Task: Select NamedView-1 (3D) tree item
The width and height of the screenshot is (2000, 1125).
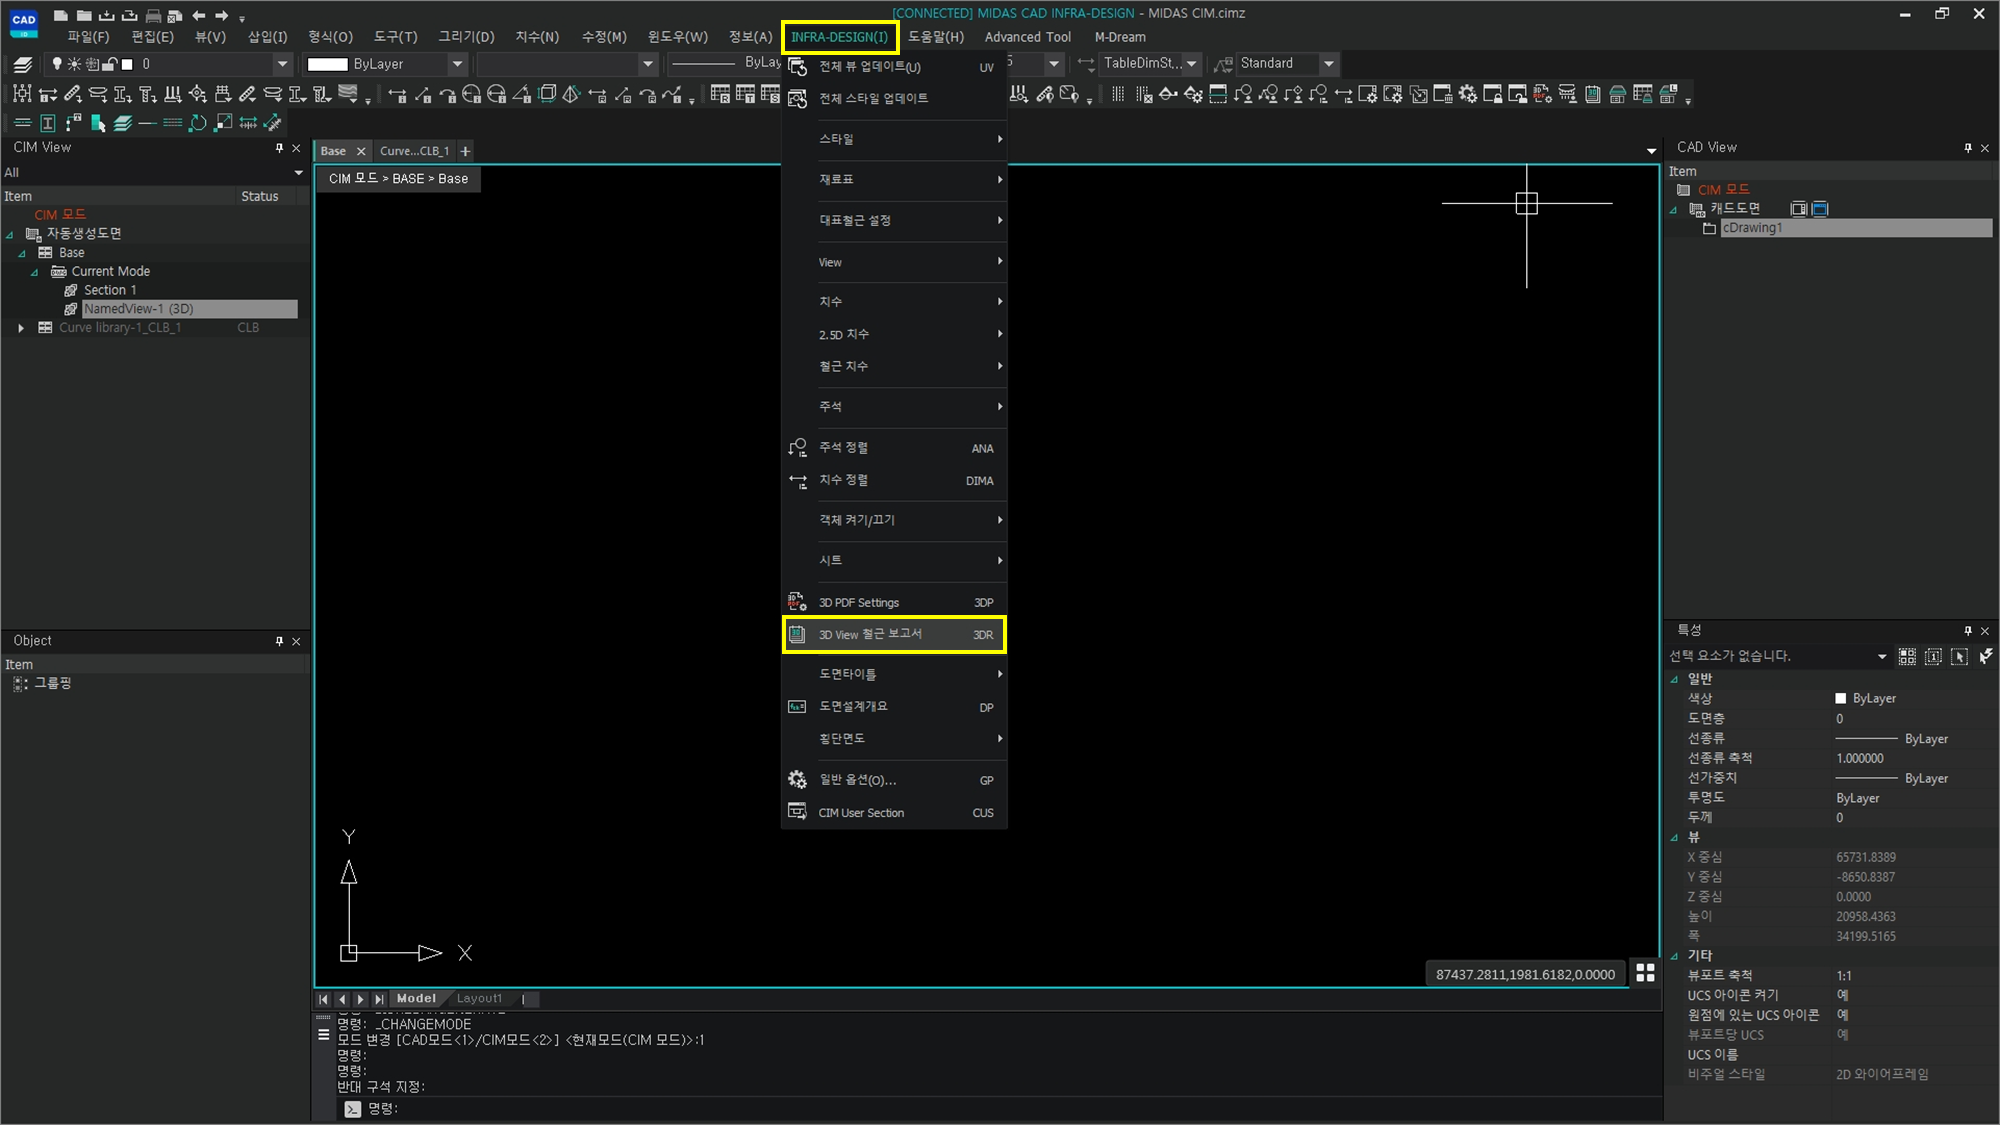Action: (x=189, y=309)
